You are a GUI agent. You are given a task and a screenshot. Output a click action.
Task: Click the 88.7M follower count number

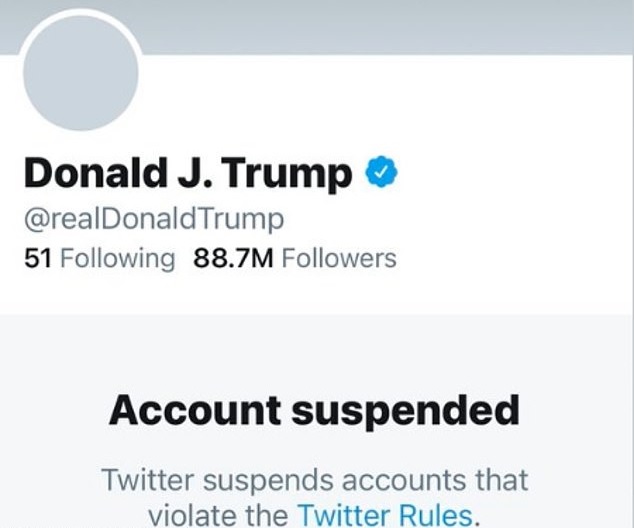(x=234, y=258)
